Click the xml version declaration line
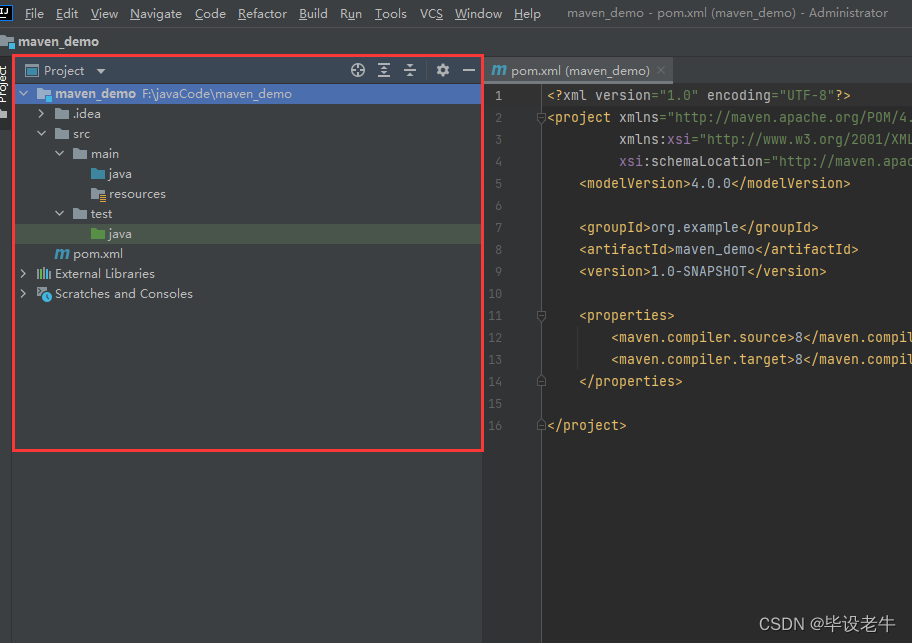This screenshot has width=912, height=643. (x=699, y=95)
